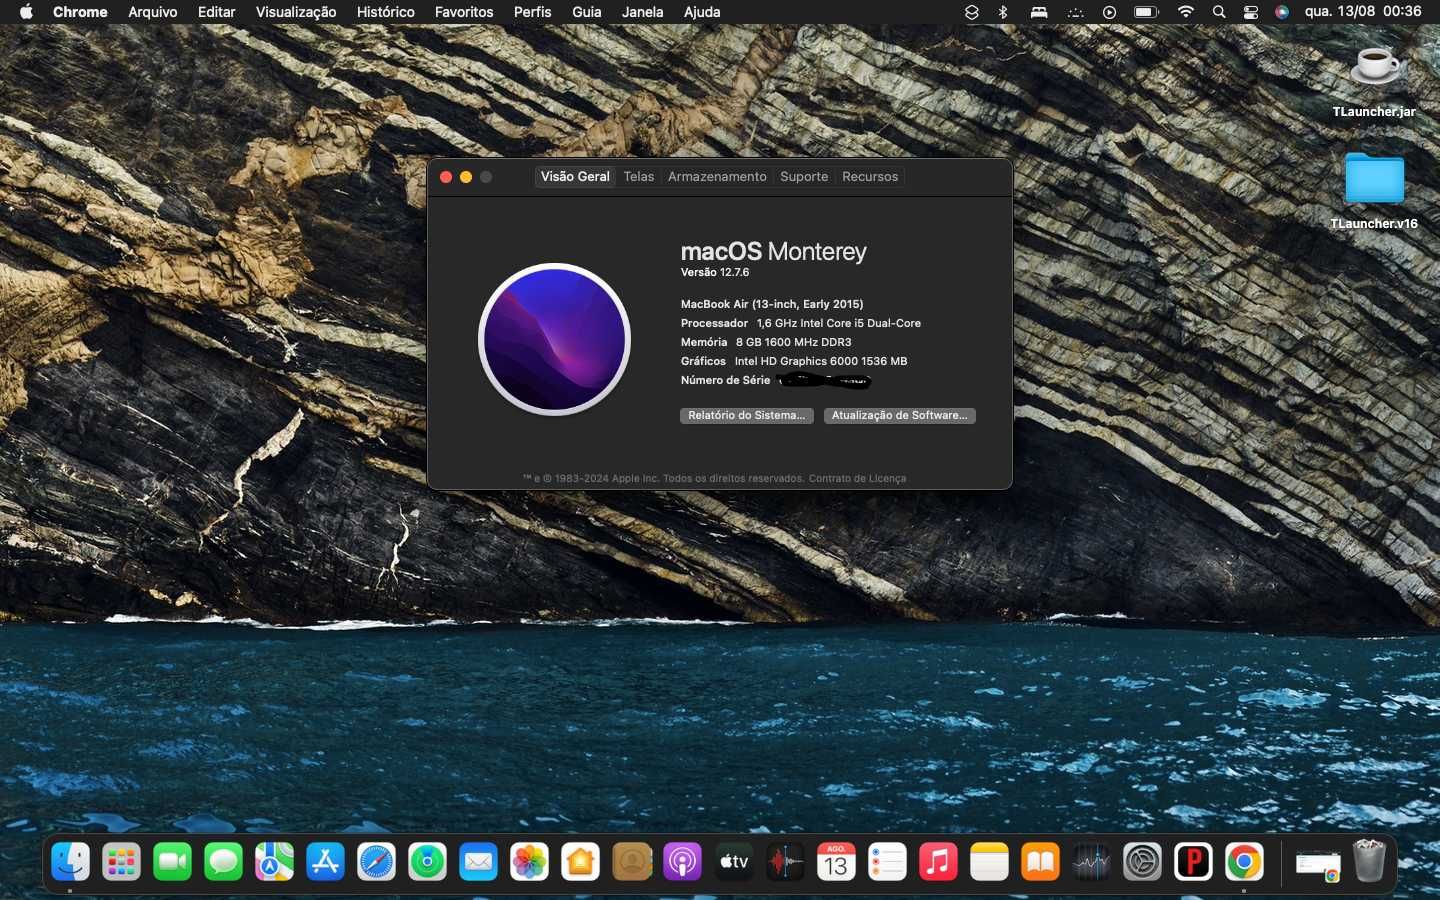Open Stocks app in the Dock
Image resolution: width=1440 pixels, height=900 pixels.
click(1091, 862)
